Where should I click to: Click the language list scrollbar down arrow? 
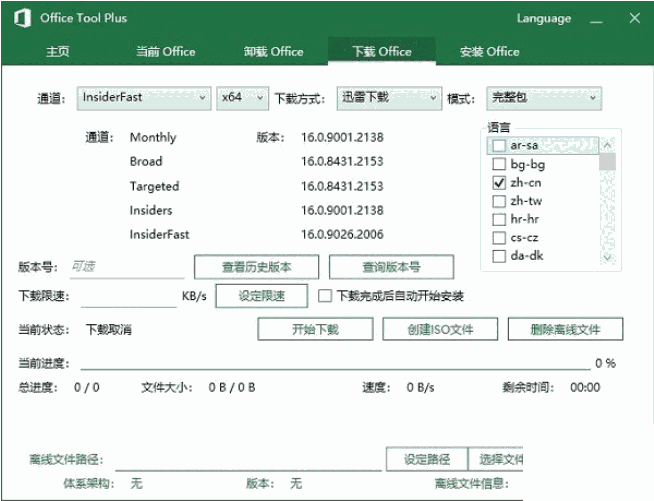607,258
